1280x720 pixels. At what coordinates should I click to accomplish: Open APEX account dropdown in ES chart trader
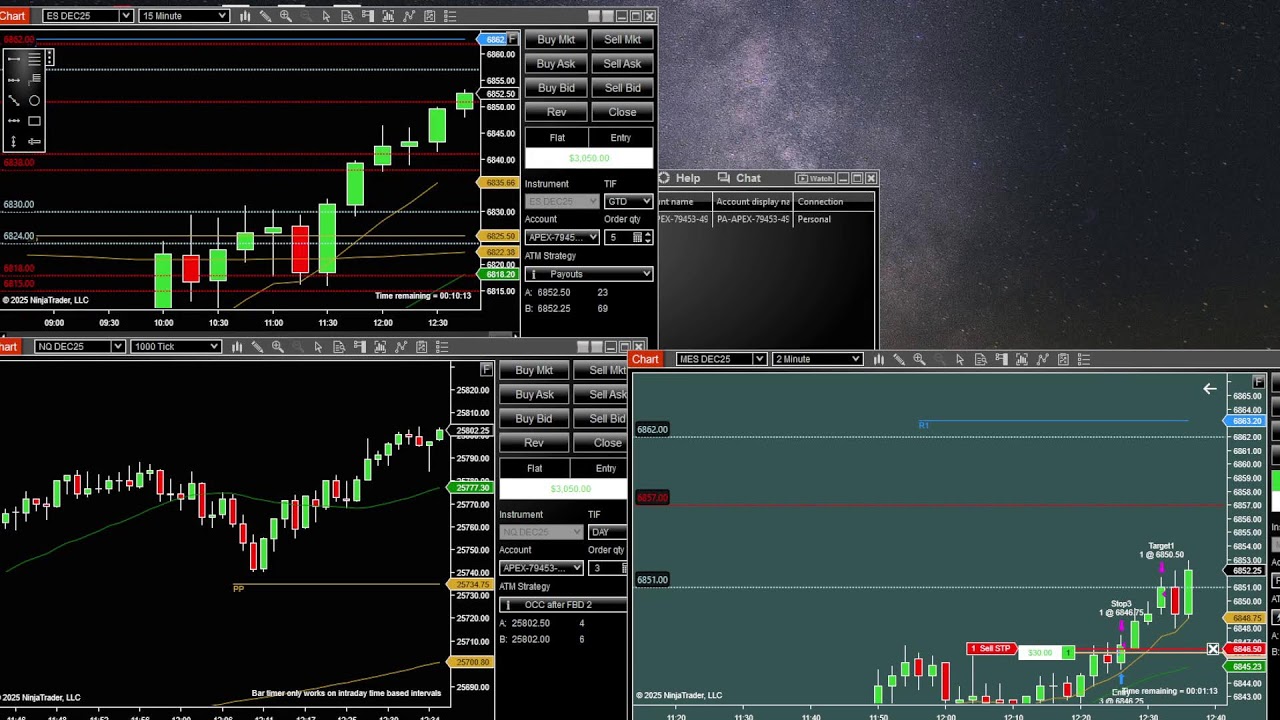point(562,237)
